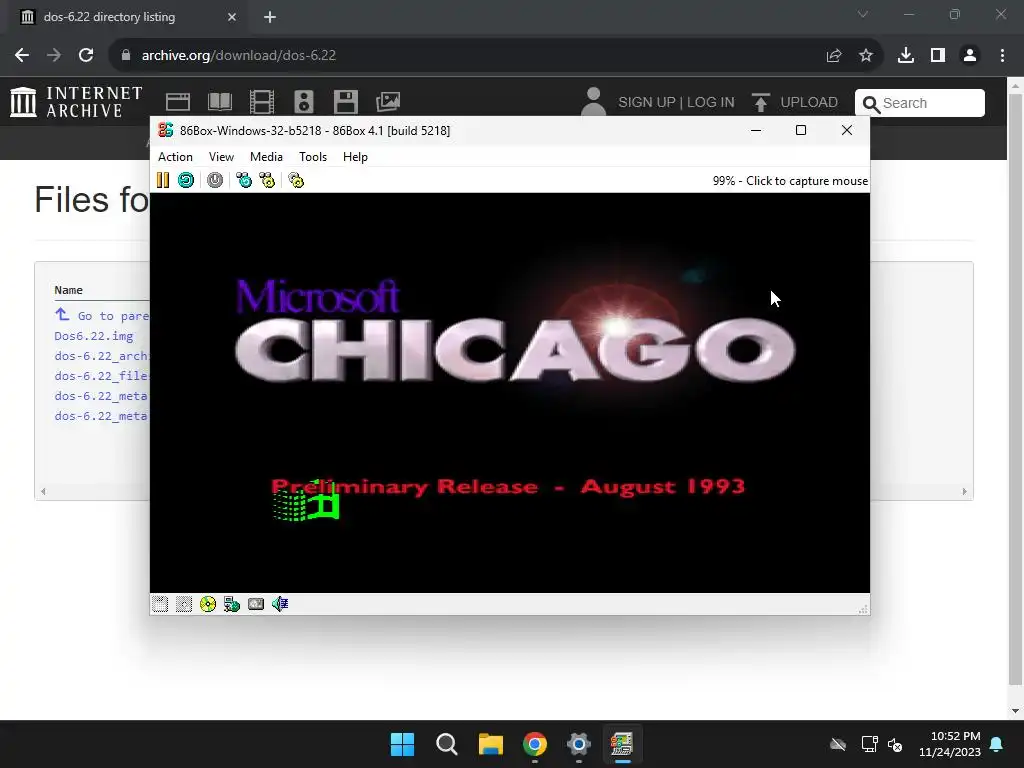Go back in Chrome
The width and height of the screenshot is (1024, 768).
[x=22, y=56]
